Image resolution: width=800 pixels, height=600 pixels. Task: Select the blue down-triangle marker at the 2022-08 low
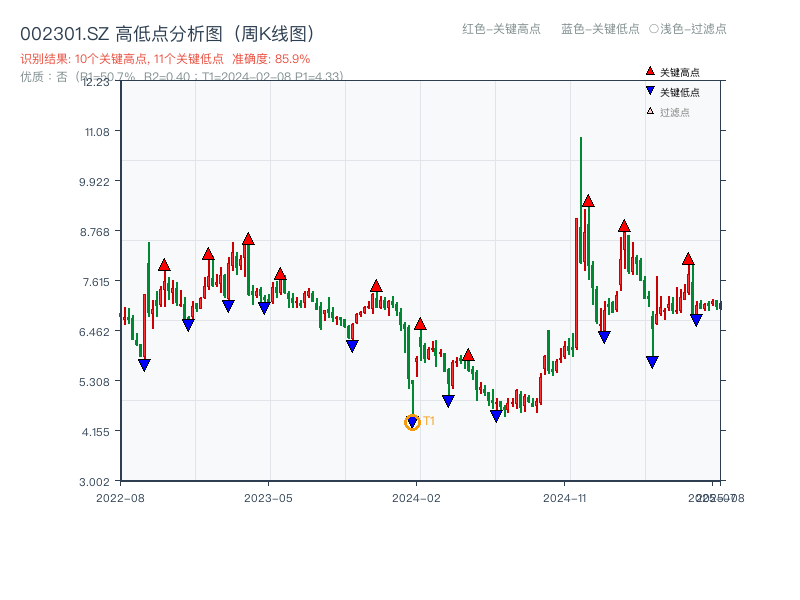click(x=144, y=365)
